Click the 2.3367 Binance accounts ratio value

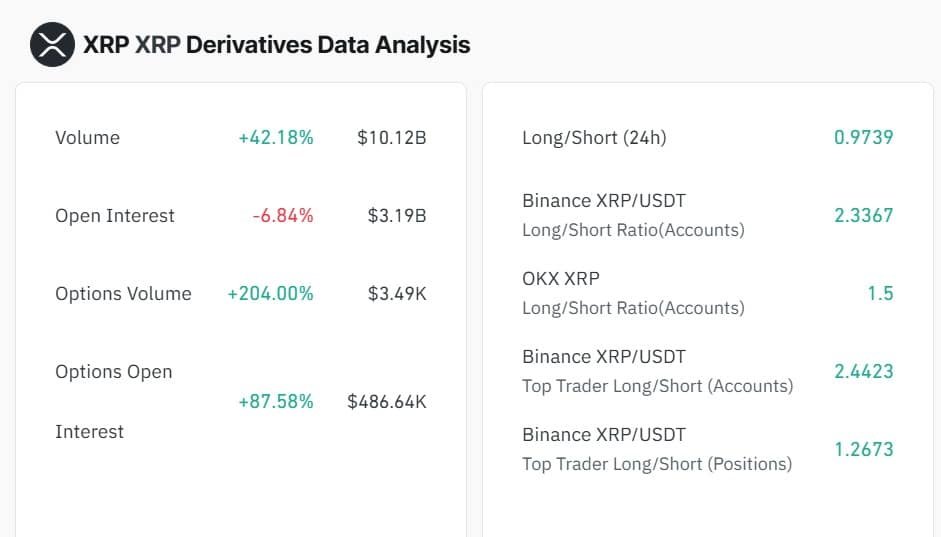pyautogui.click(x=863, y=216)
